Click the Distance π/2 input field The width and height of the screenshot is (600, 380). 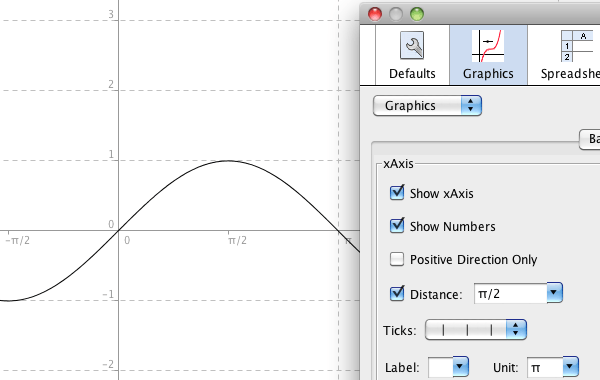click(510, 294)
